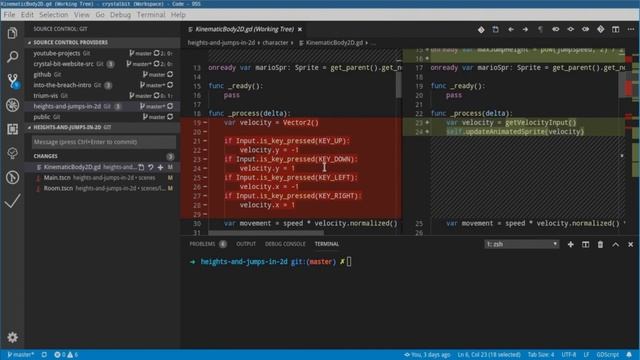Image resolution: width=640 pixels, height=360 pixels.
Task: Open the Debug menu
Action: [x=120, y=15]
